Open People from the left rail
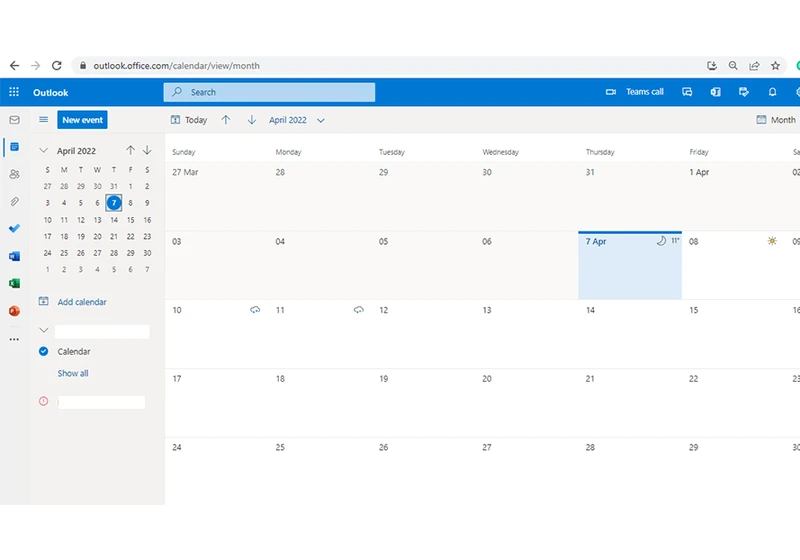Screen dimensions: 800x560 (14, 174)
